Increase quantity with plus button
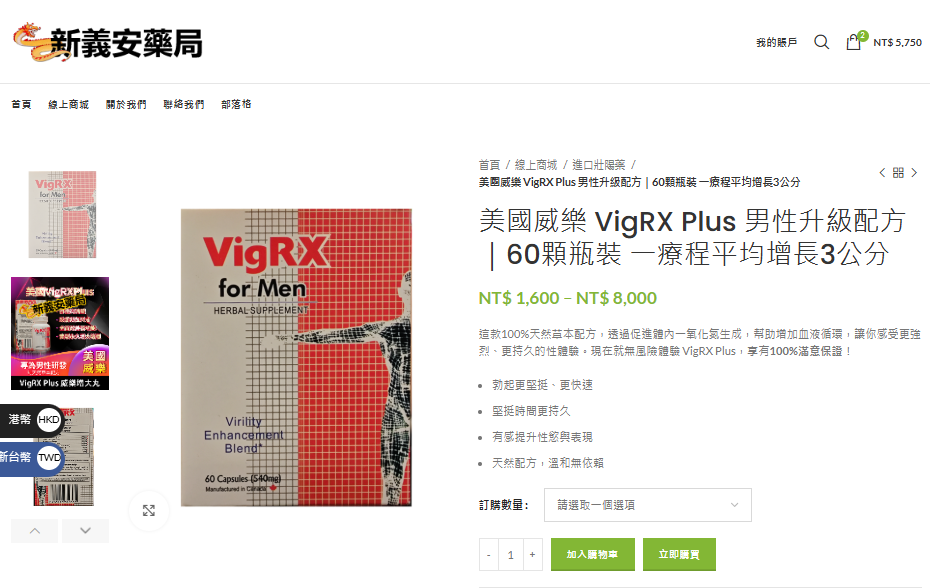 [x=533, y=555]
